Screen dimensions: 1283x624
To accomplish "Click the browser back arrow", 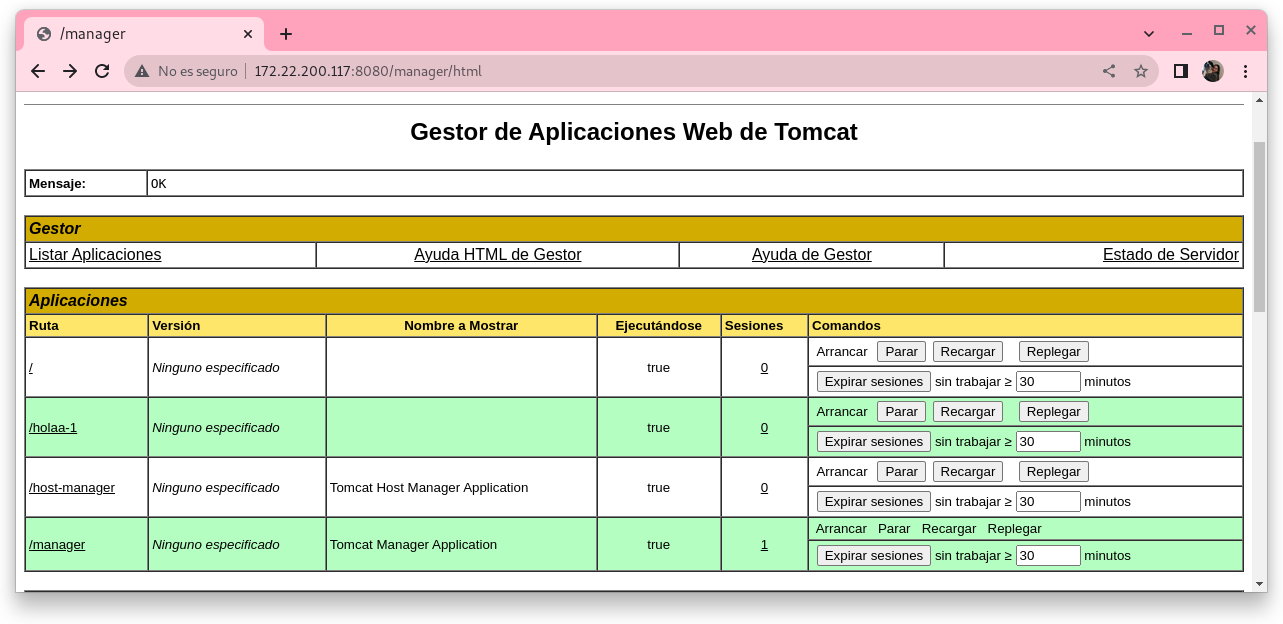I will pos(38,71).
